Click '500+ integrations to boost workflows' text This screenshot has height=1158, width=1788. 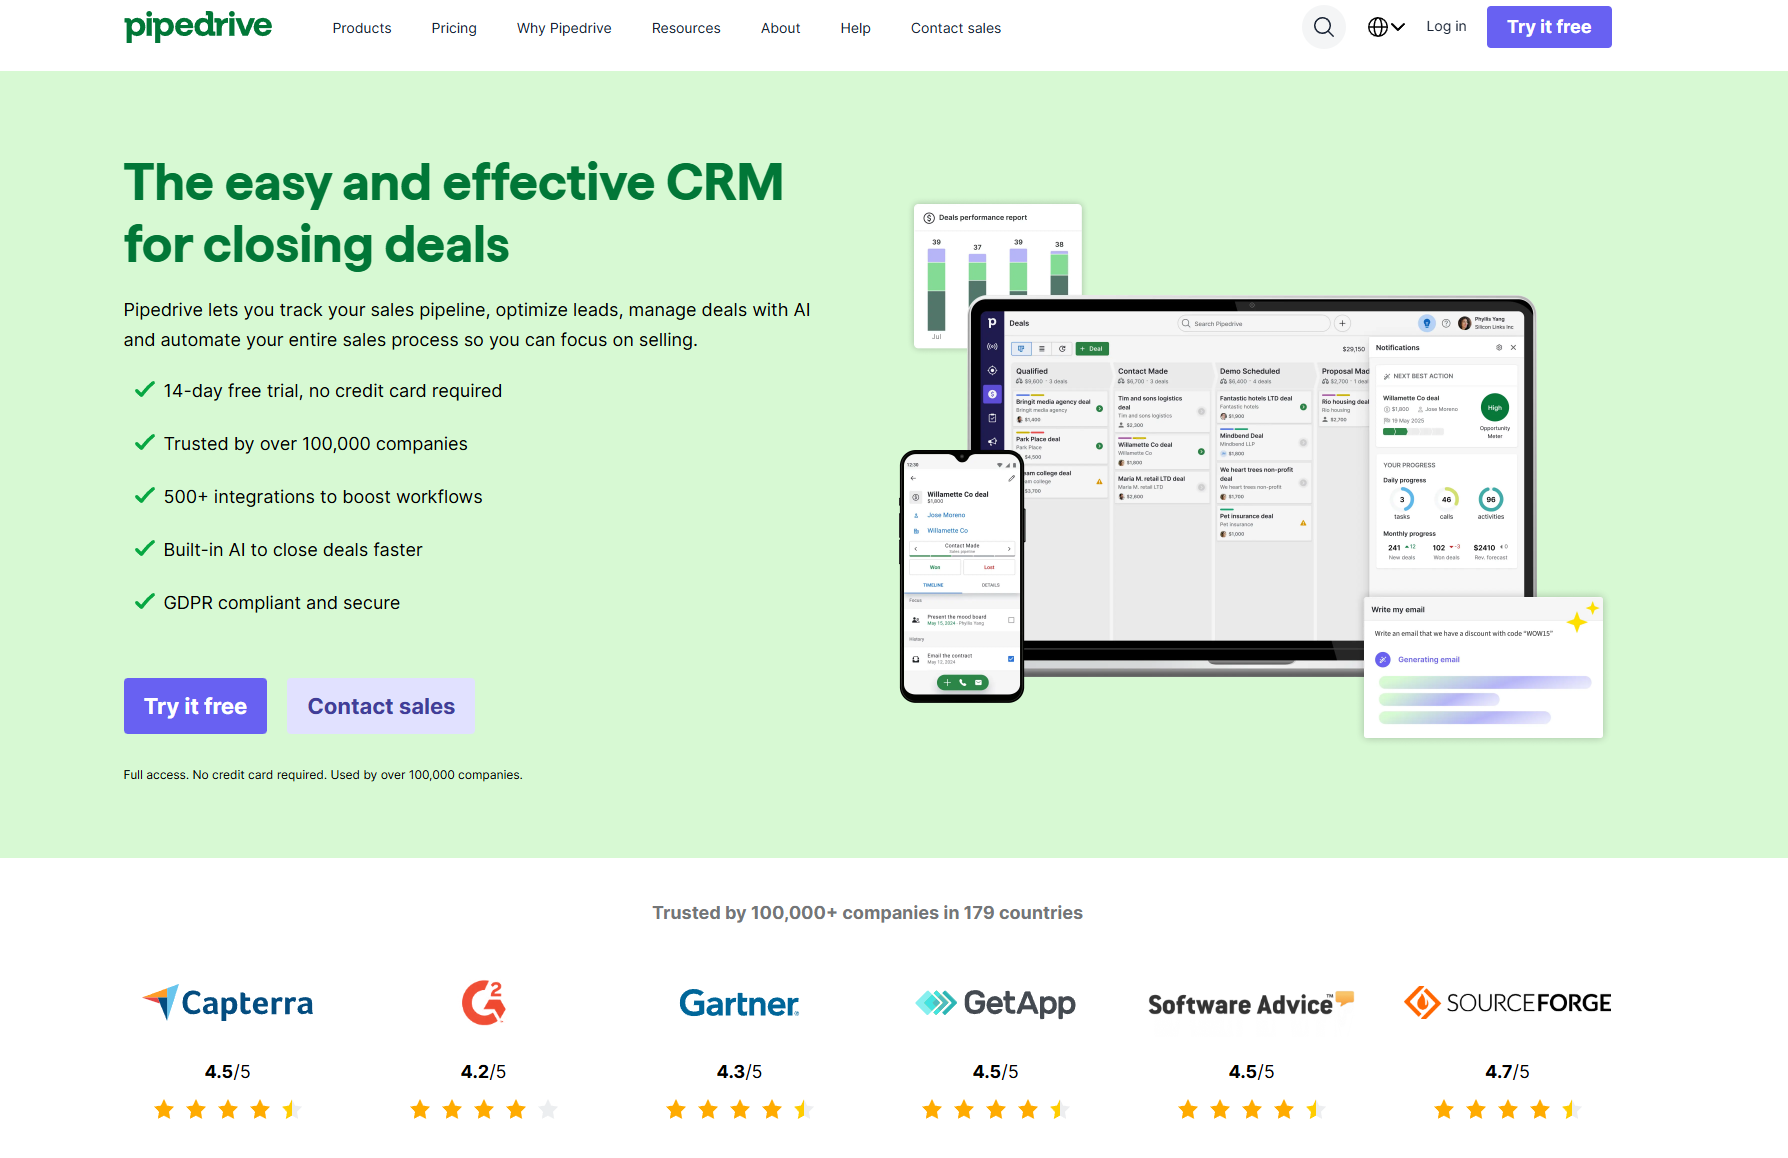coord(323,497)
